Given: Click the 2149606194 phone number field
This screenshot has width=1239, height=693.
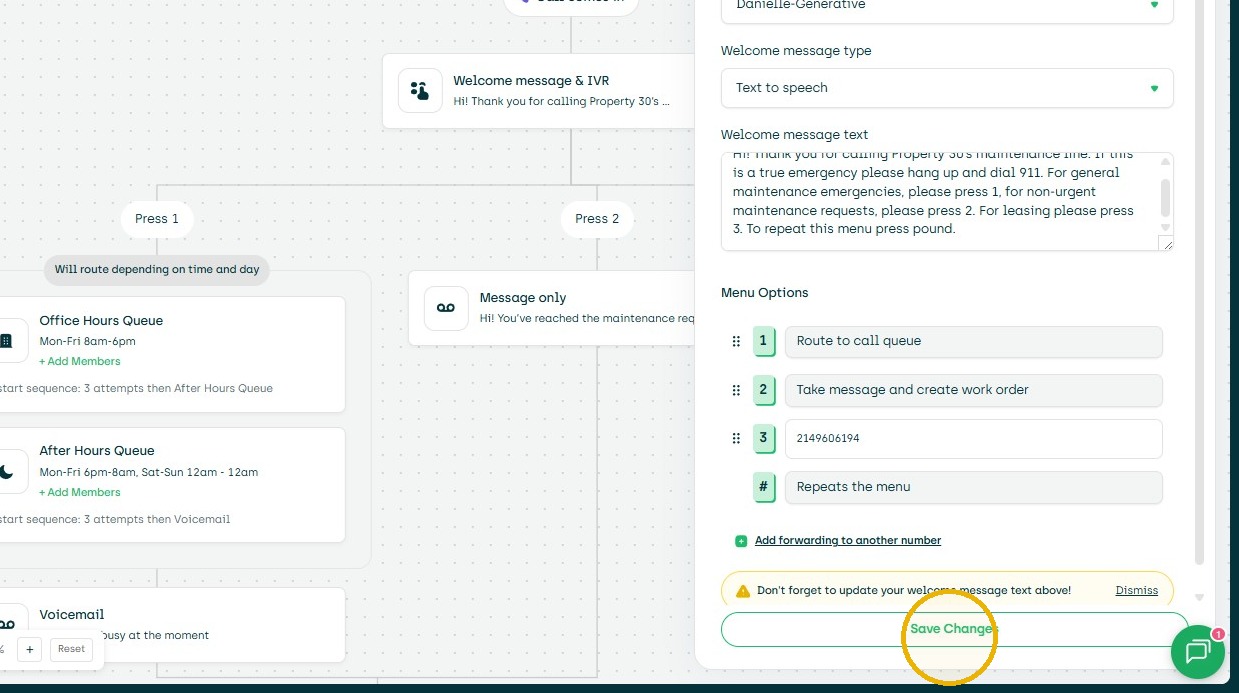Looking at the screenshot, I should click(974, 438).
